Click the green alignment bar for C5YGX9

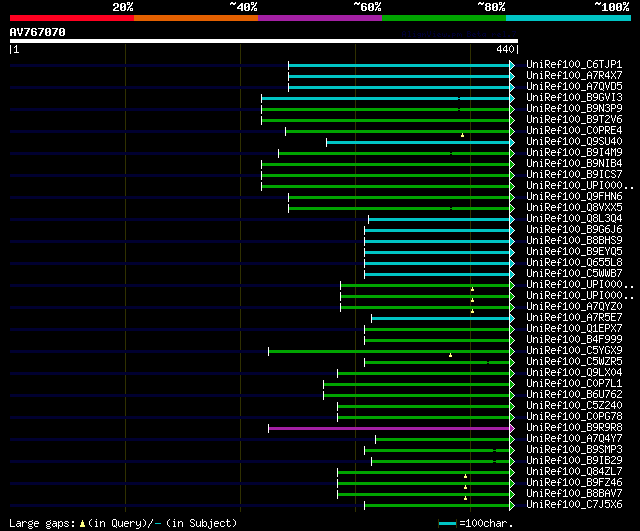(x=389, y=351)
